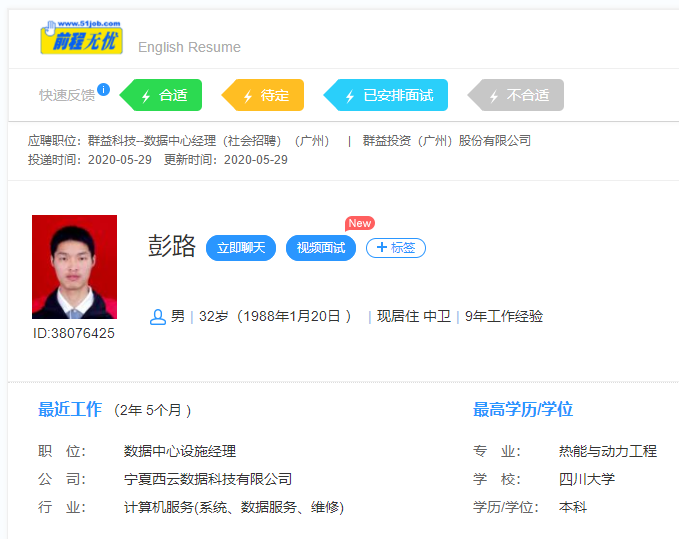The width and height of the screenshot is (679, 539).
Task: Start a 视频面试 video interview
Action: coord(321,248)
